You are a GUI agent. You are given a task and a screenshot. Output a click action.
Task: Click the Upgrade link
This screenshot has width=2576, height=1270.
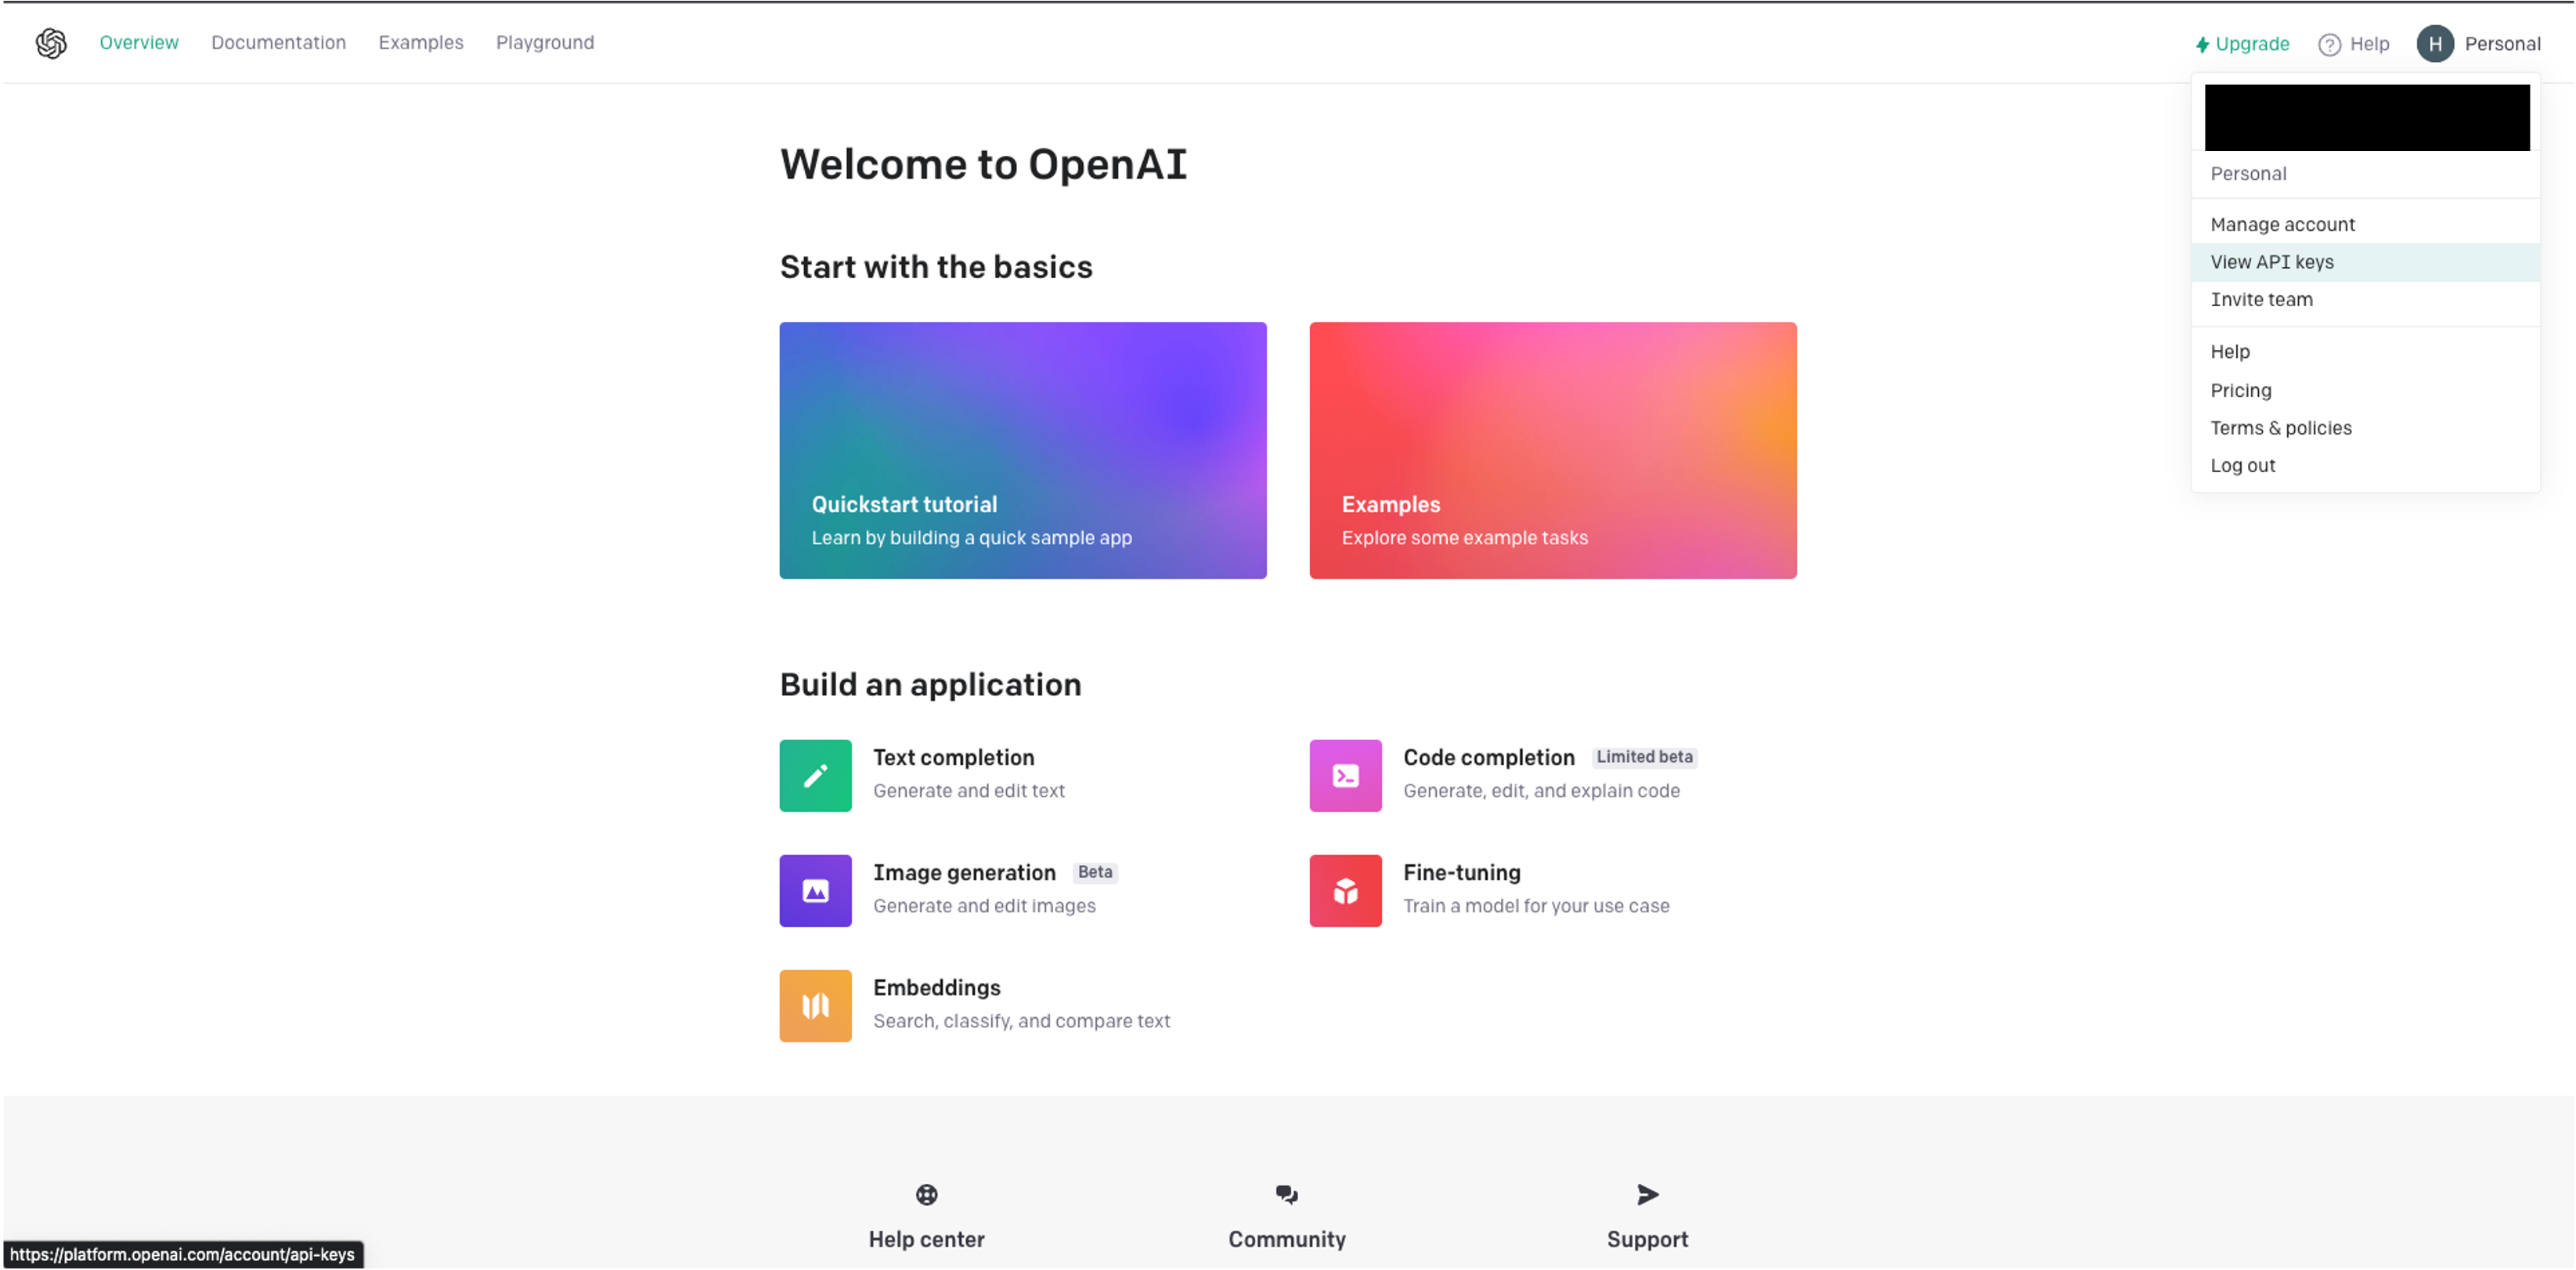[2242, 44]
